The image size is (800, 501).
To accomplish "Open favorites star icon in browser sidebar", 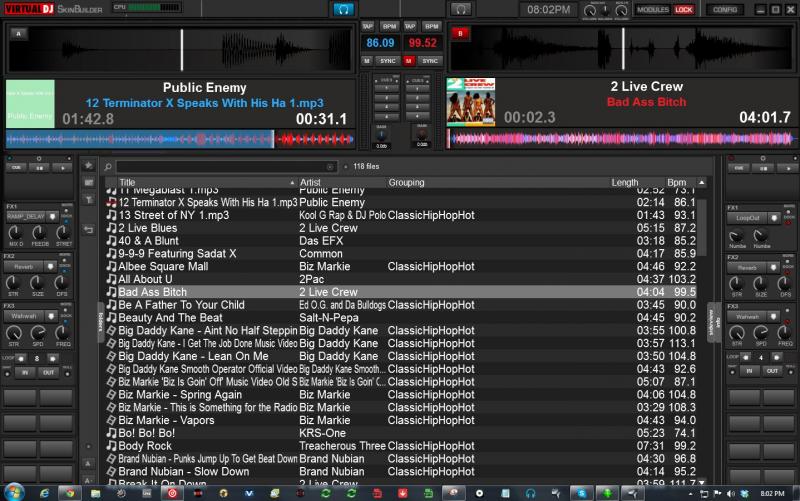I will point(89,165).
